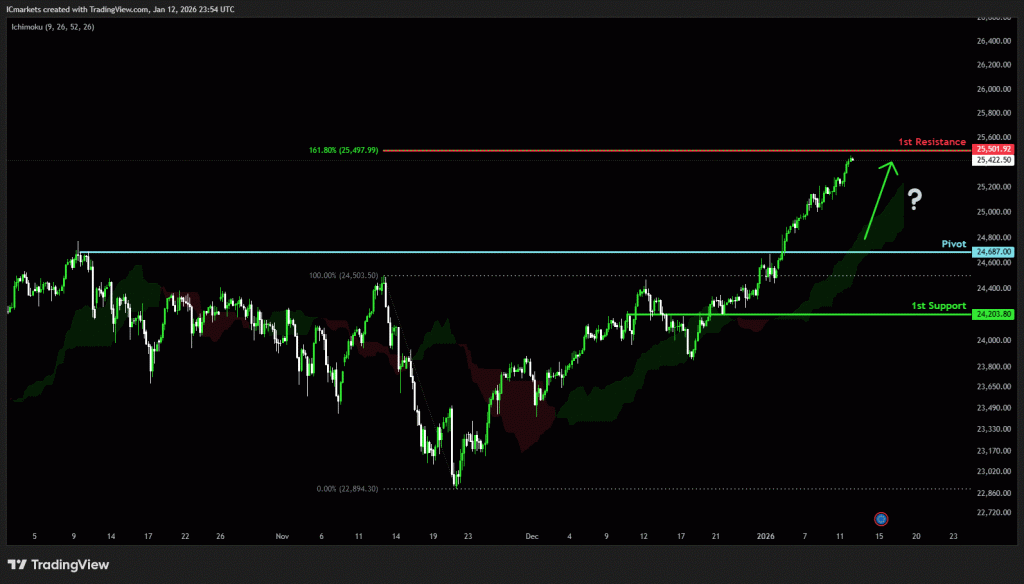Select the 1st Resistance text label
The image size is (1024, 584).
click(x=931, y=142)
